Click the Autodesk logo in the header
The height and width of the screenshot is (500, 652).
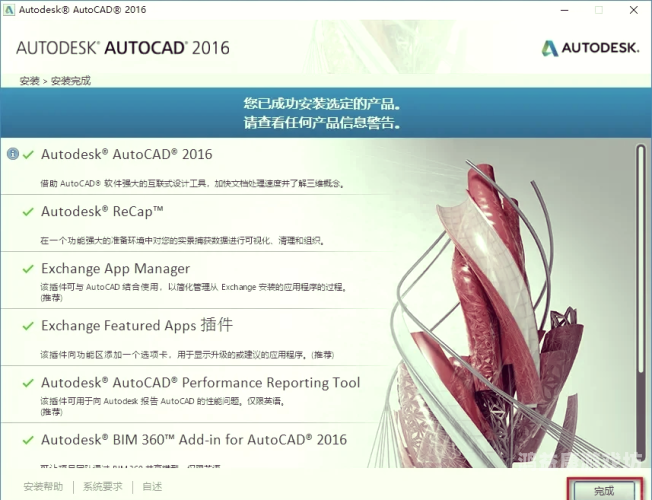click(x=589, y=48)
